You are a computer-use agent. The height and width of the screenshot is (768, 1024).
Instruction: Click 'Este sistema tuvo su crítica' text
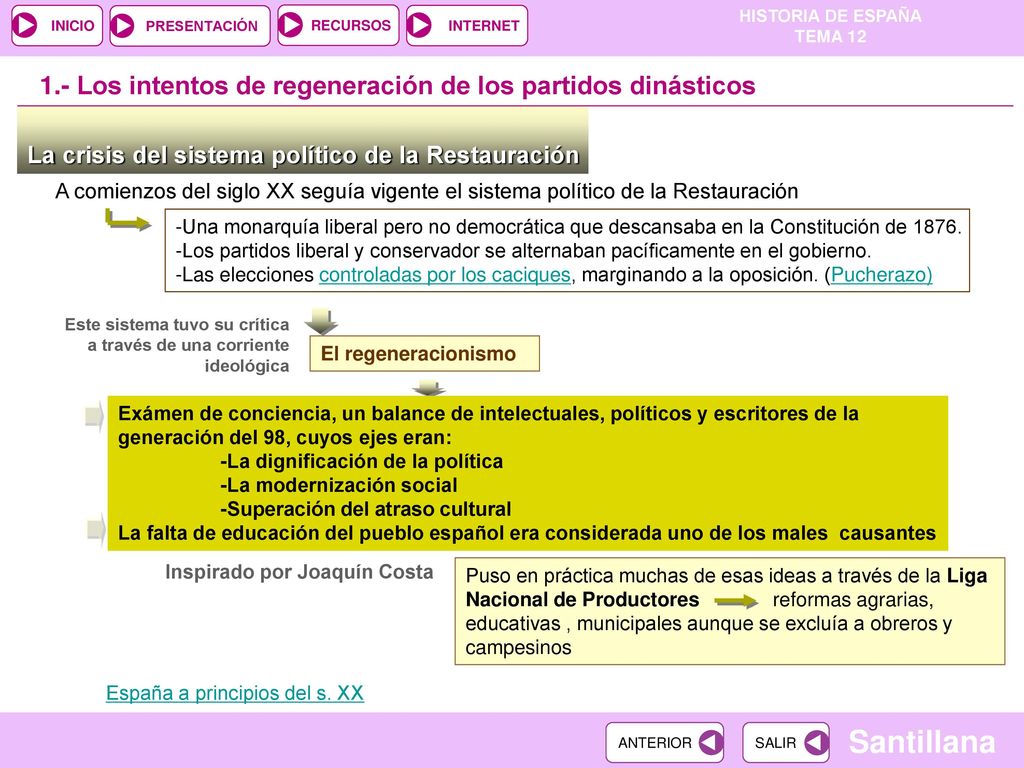click(x=177, y=345)
